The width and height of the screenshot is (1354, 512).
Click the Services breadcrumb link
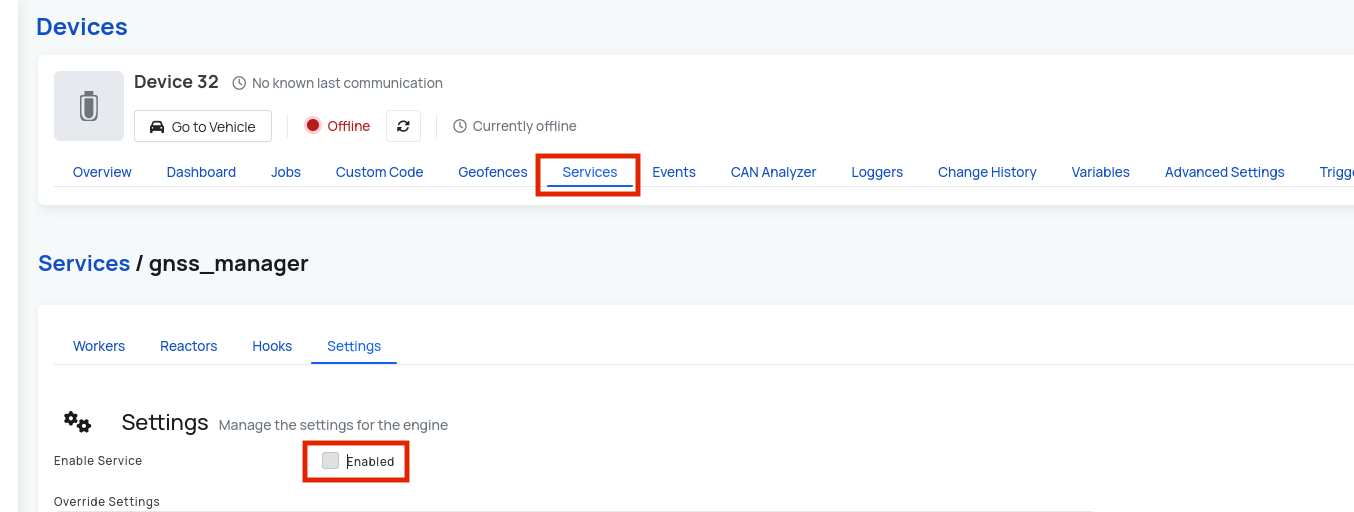coord(84,263)
